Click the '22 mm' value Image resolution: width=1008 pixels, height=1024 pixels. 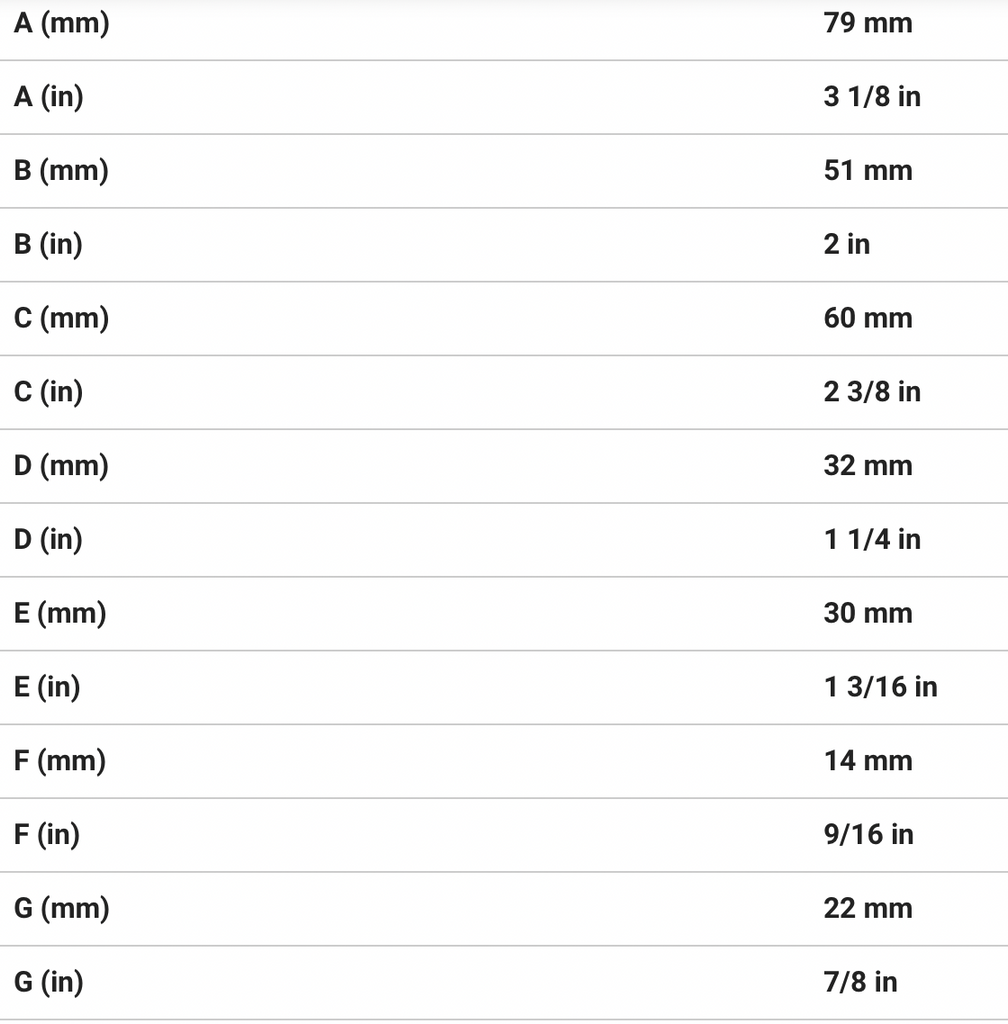click(867, 909)
